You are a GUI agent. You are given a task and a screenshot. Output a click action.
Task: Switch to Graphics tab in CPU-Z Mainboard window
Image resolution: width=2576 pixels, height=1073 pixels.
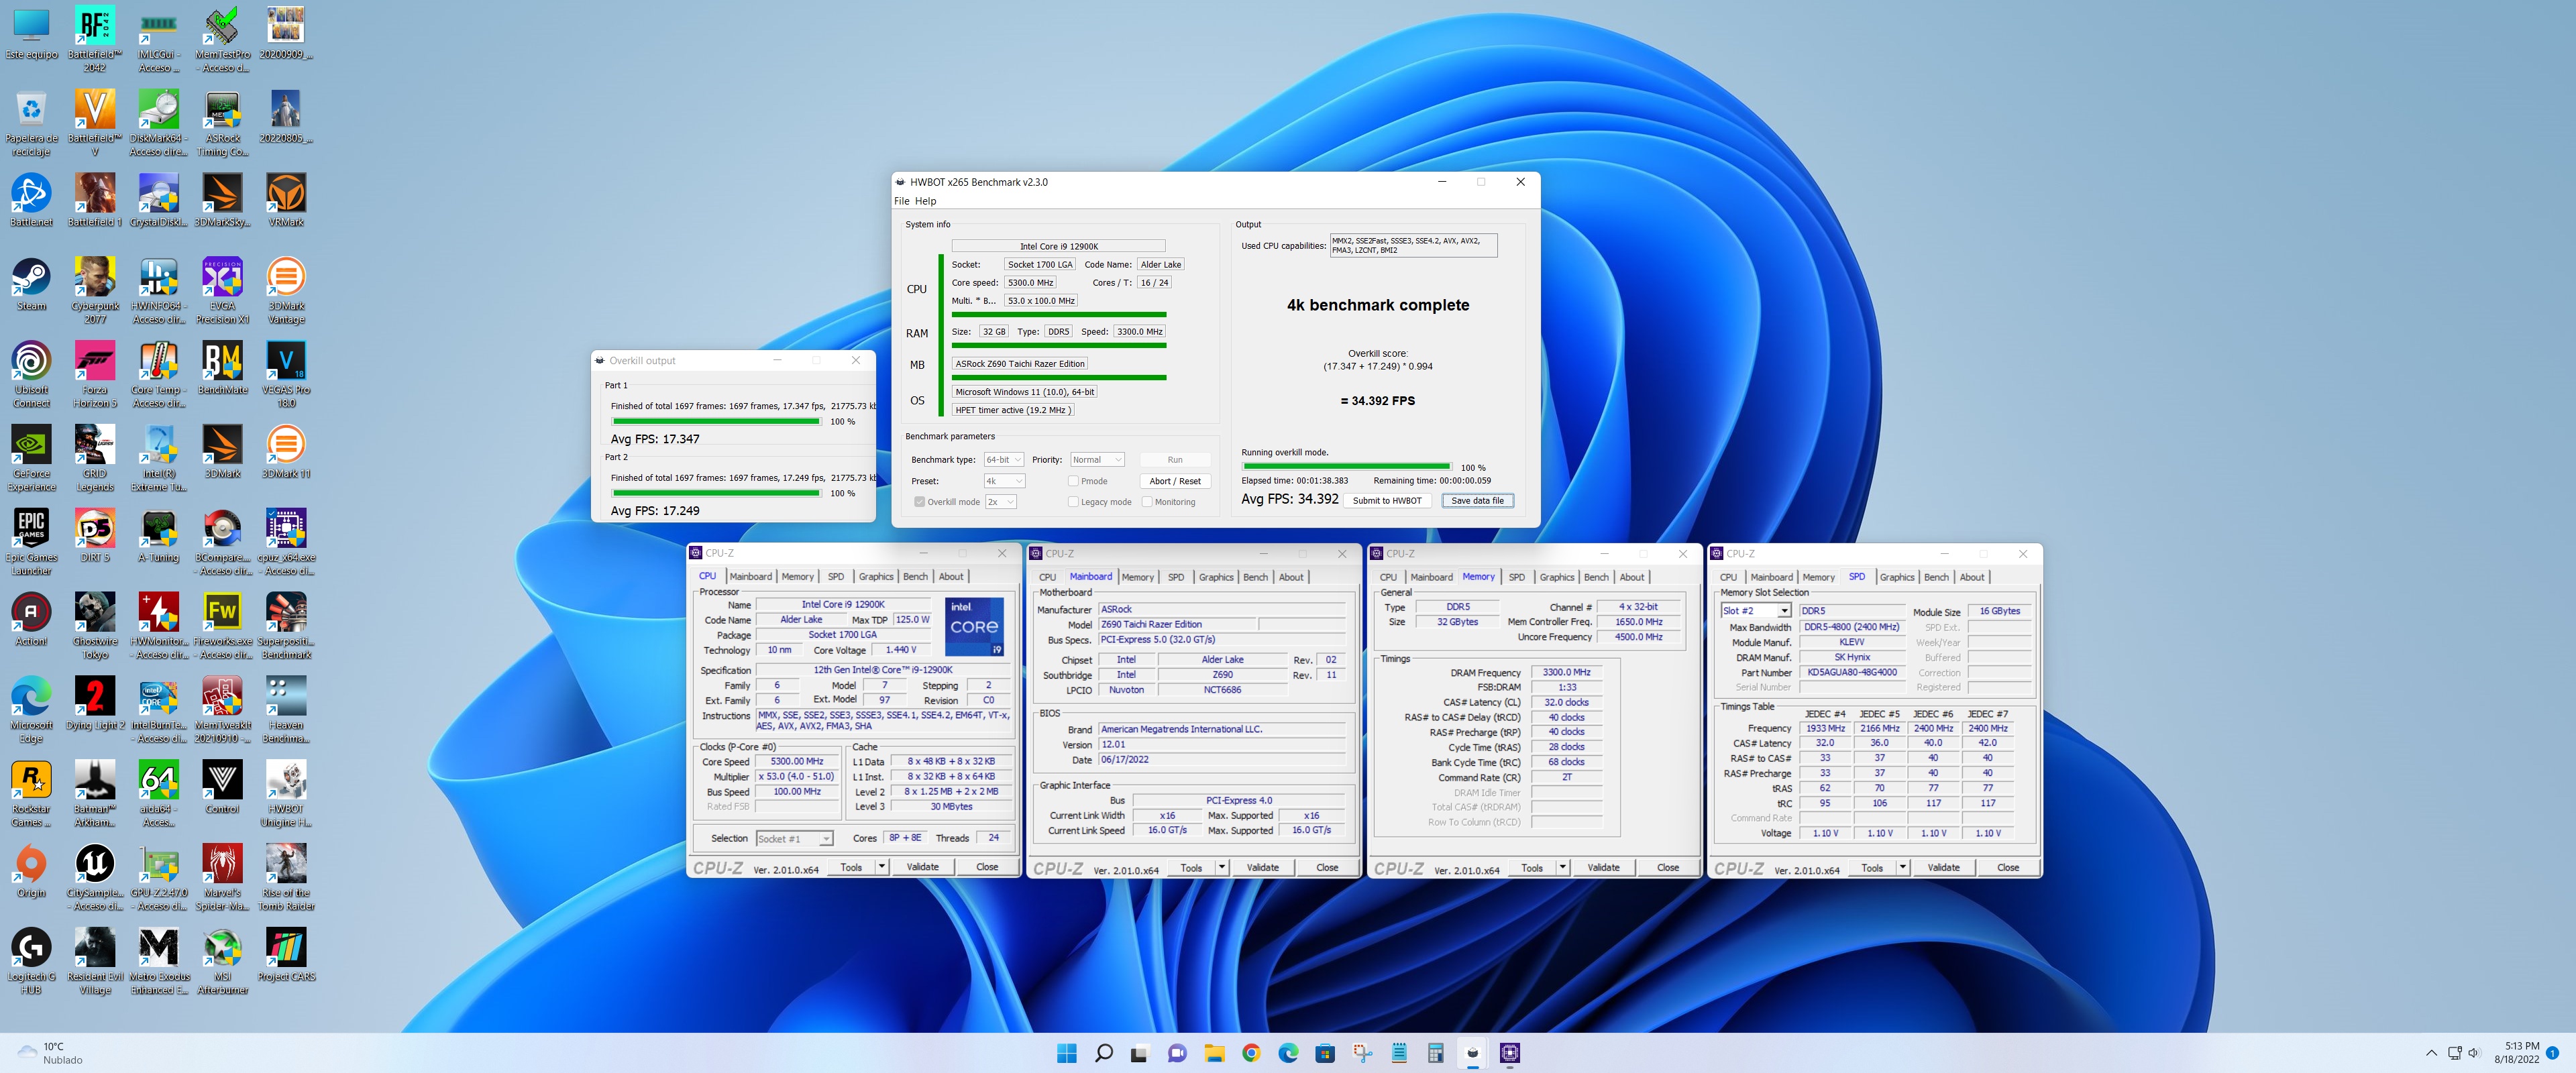click(1216, 577)
